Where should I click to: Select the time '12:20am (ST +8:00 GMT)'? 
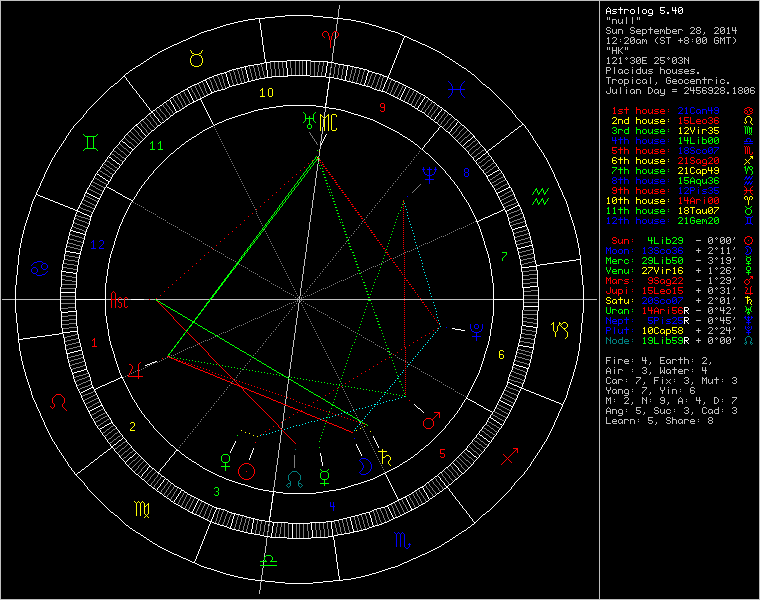(x=671, y=41)
